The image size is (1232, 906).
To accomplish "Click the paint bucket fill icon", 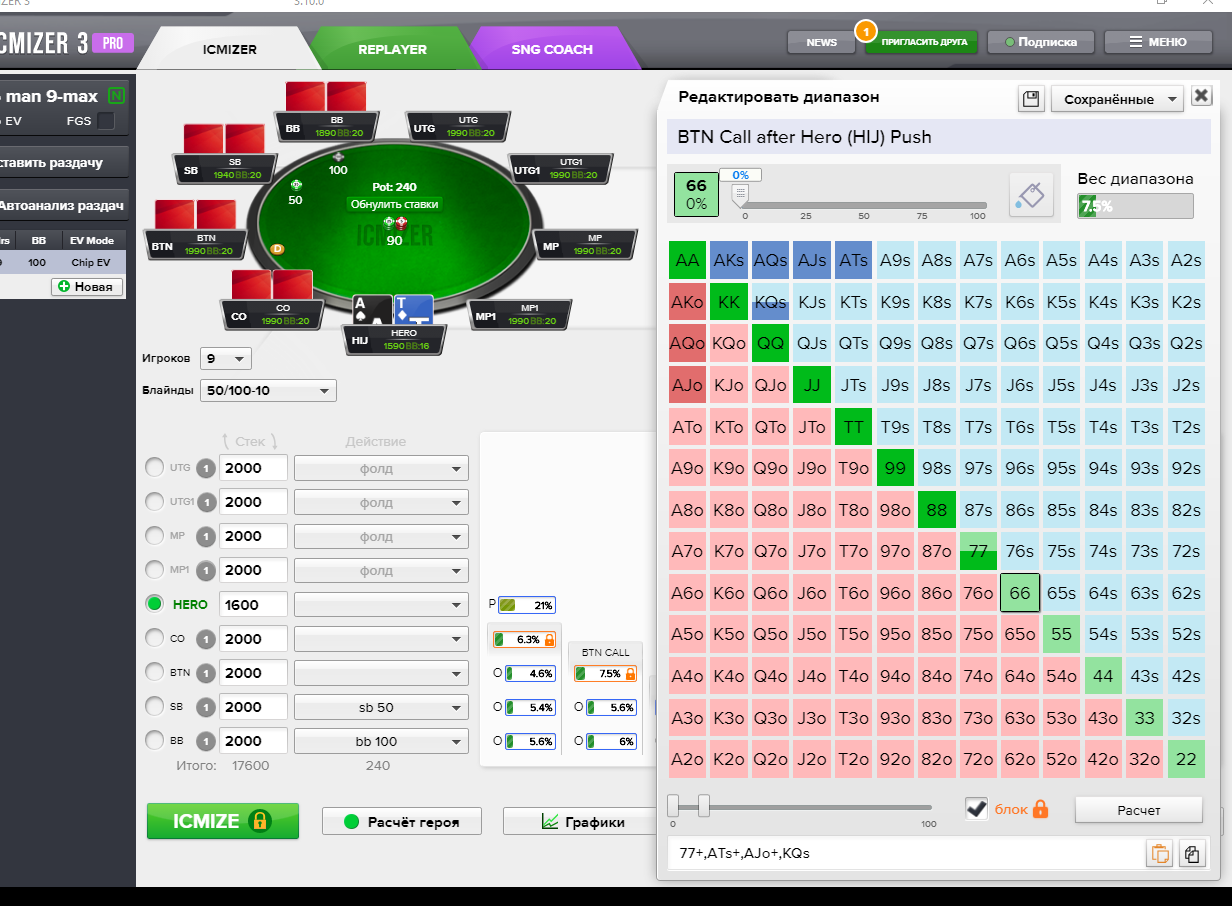I will coord(1033,194).
